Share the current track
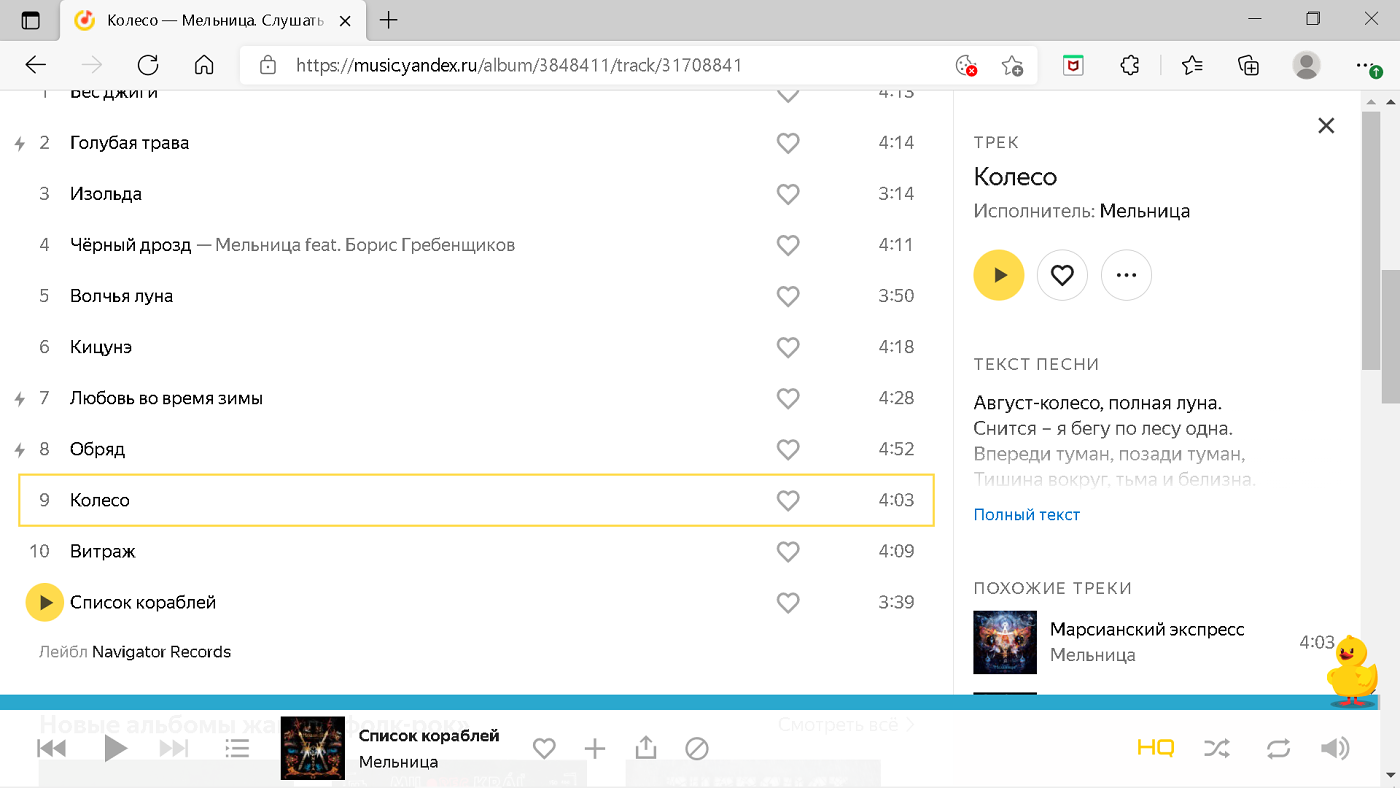Viewport: 1400px width, 788px height. (x=646, y=748)
